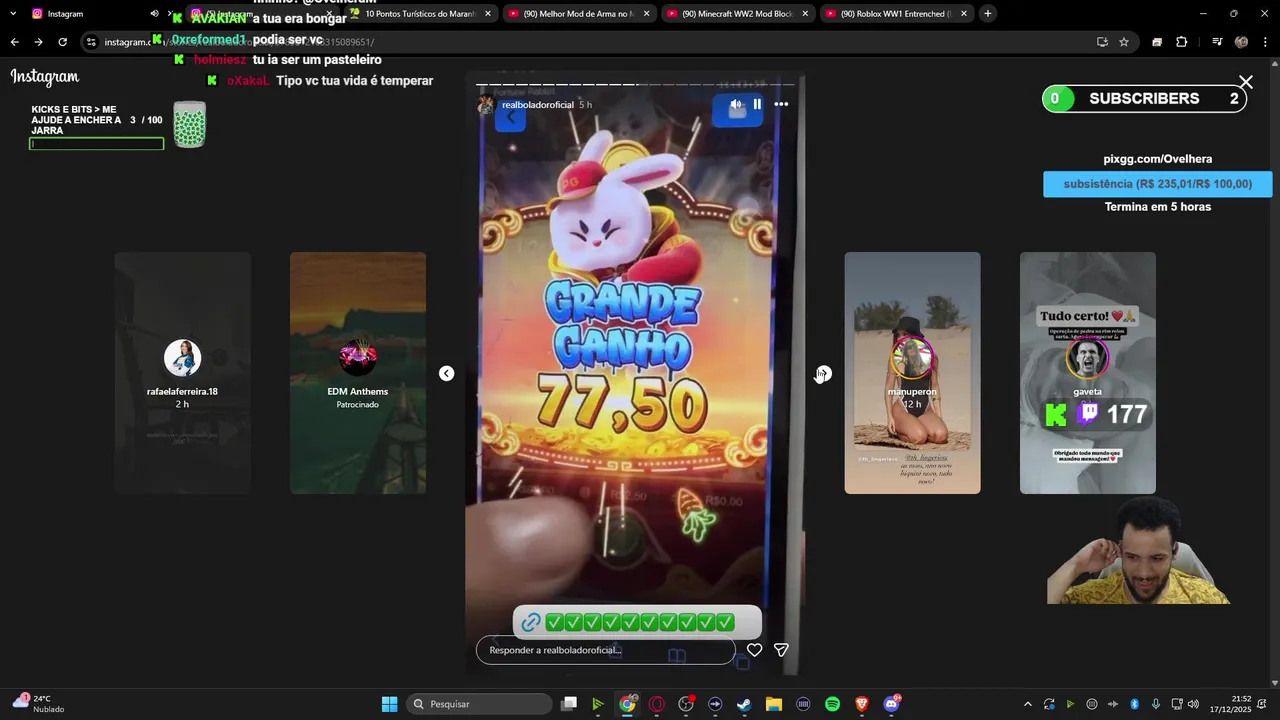This screenshot has width=1280, height=720.
Task: Open the Windows Start menu
Action: coord(389,704)
